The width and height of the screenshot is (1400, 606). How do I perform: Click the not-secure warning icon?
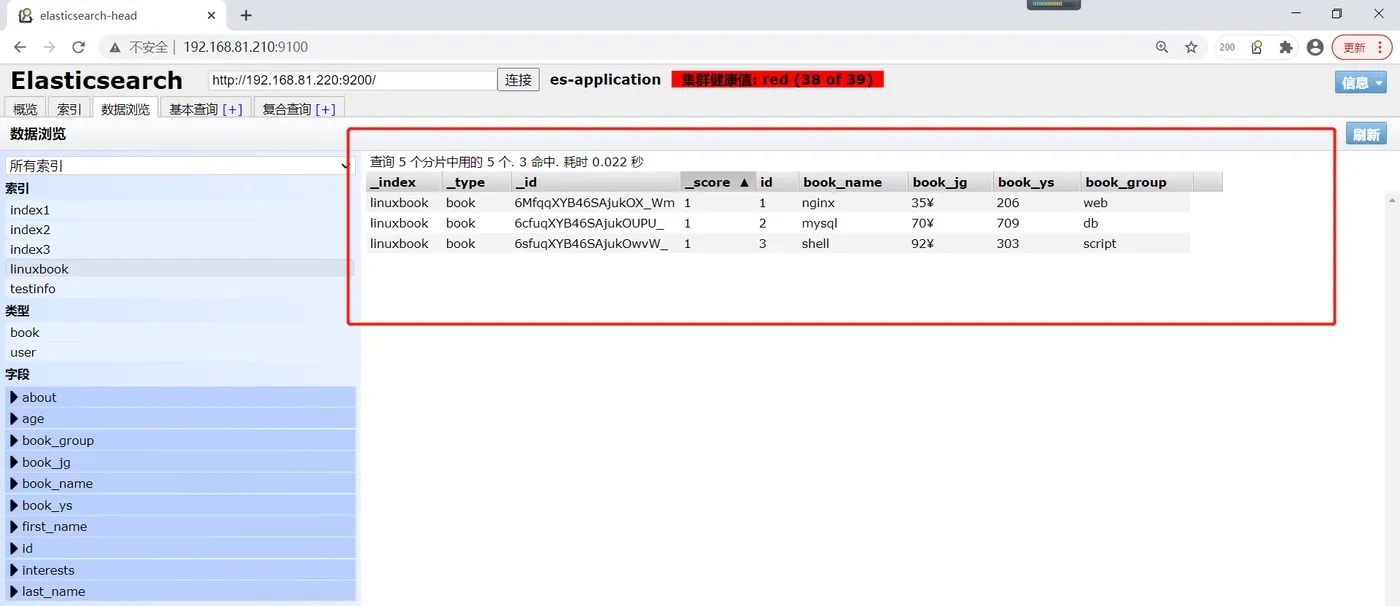[115, 47]
